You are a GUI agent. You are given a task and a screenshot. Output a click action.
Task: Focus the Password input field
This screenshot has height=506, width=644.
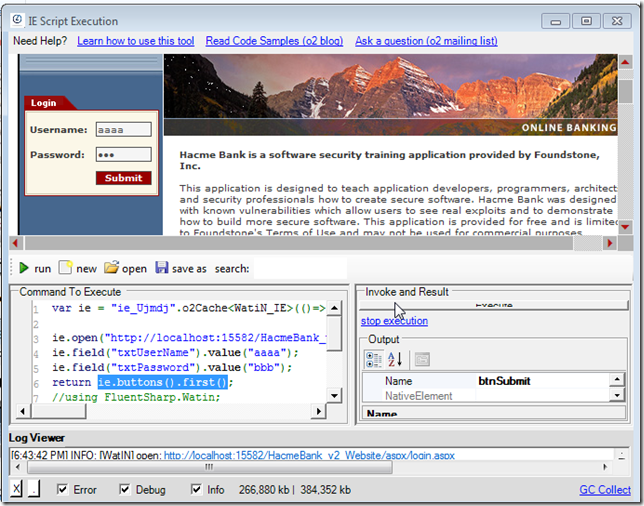coord(124,154)
